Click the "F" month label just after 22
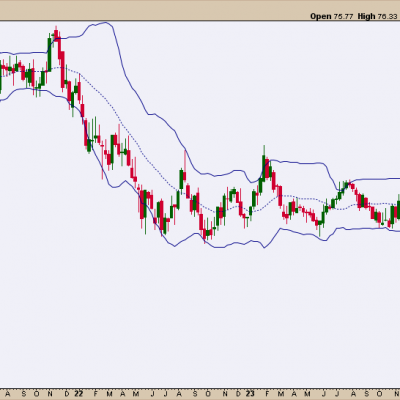 pos(96,394)
